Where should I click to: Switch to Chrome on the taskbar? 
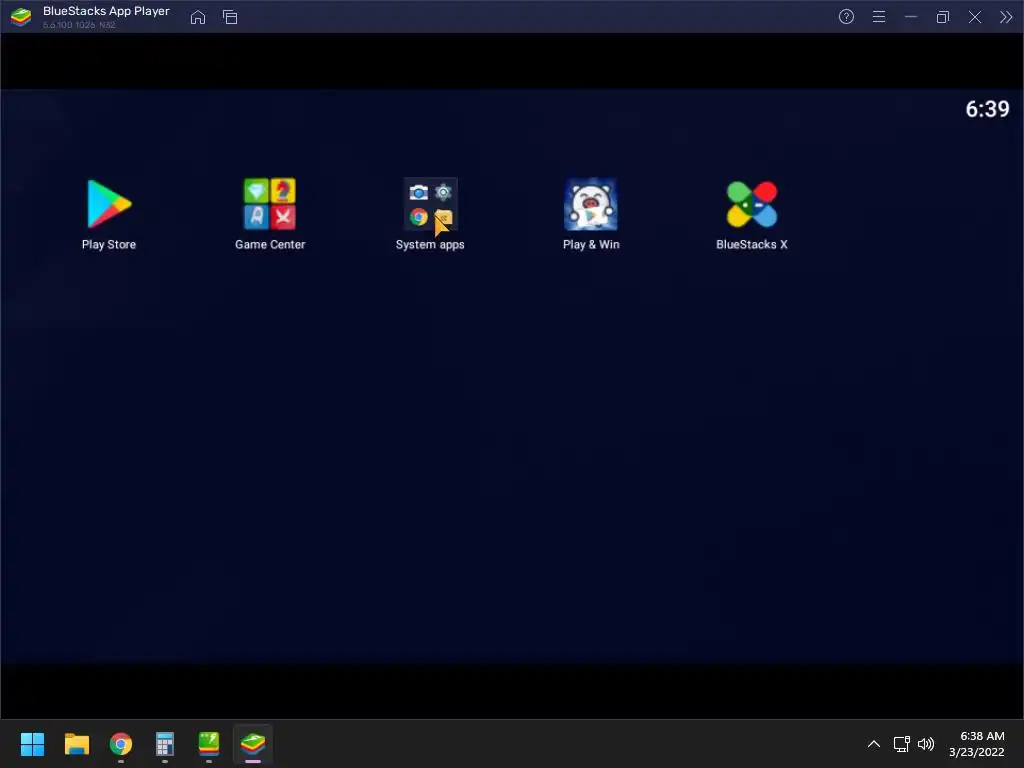click(x=121, y=744)
